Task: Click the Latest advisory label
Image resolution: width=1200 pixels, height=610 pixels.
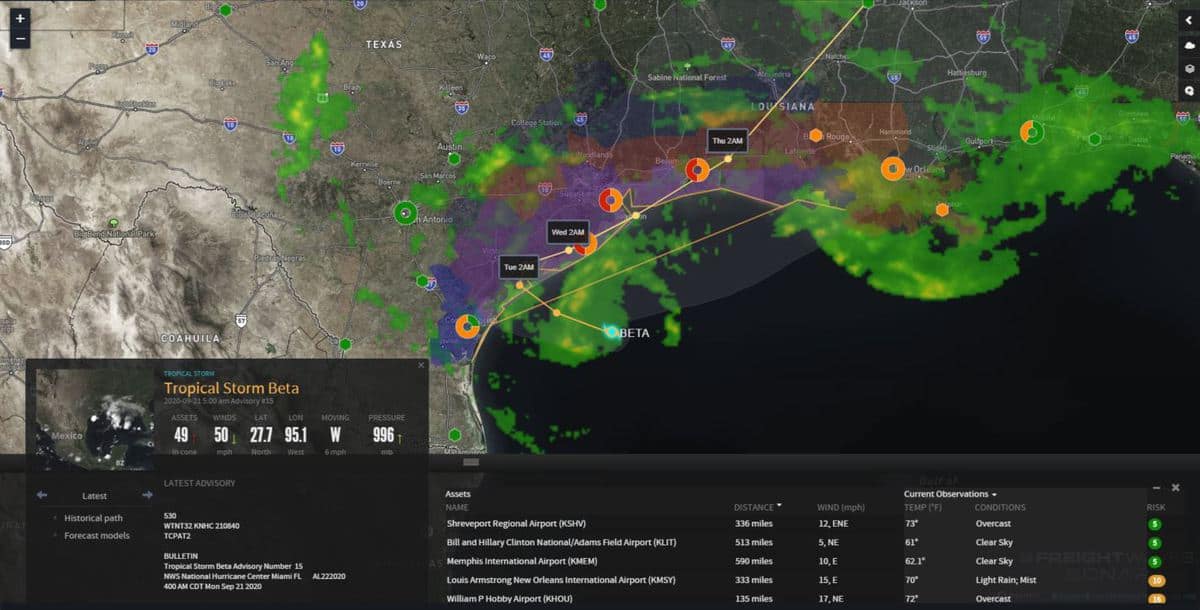Action: 95,495
